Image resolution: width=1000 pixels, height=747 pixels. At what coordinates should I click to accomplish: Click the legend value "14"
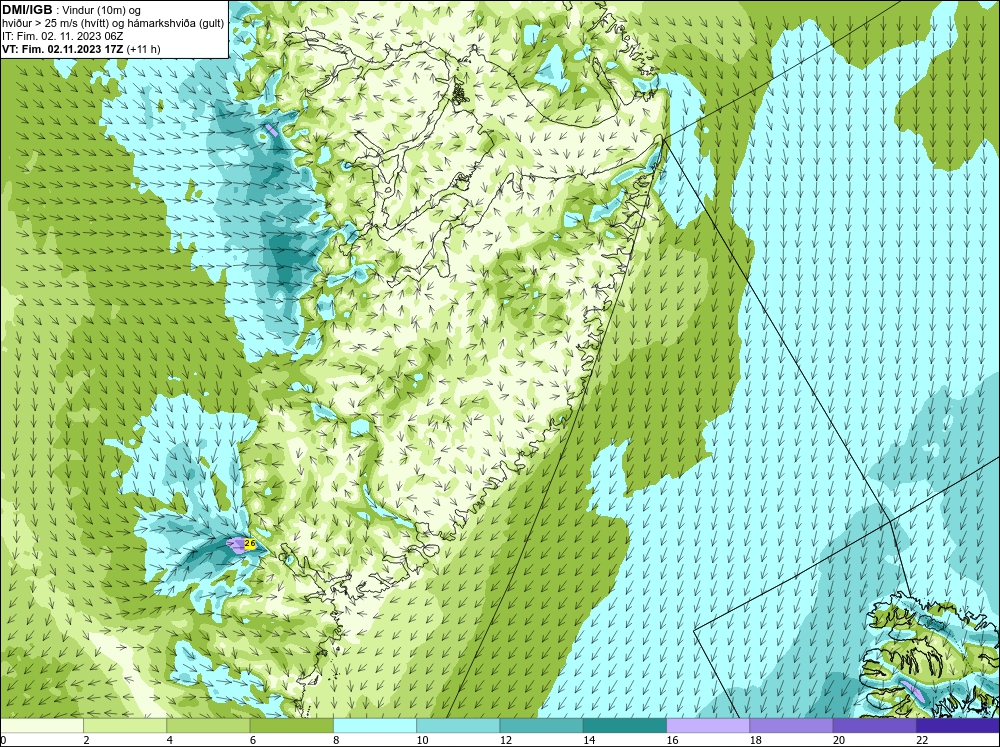point(589,740)
